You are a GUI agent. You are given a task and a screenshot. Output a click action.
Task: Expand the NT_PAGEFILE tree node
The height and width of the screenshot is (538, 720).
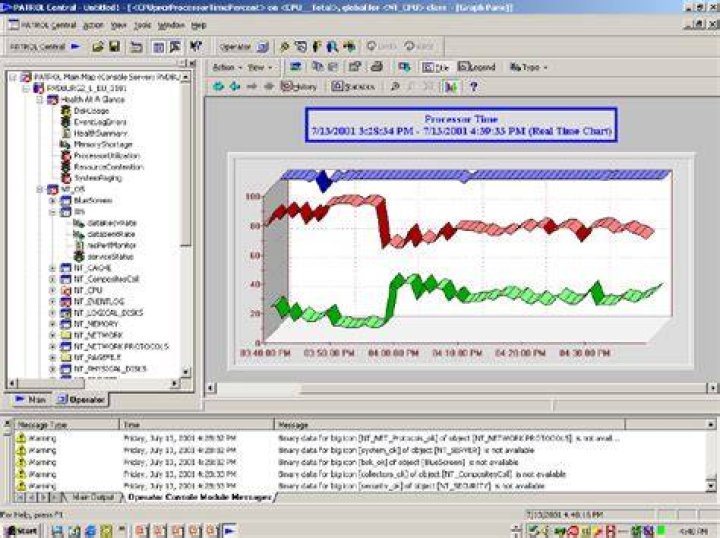click(x=52, y=358)
